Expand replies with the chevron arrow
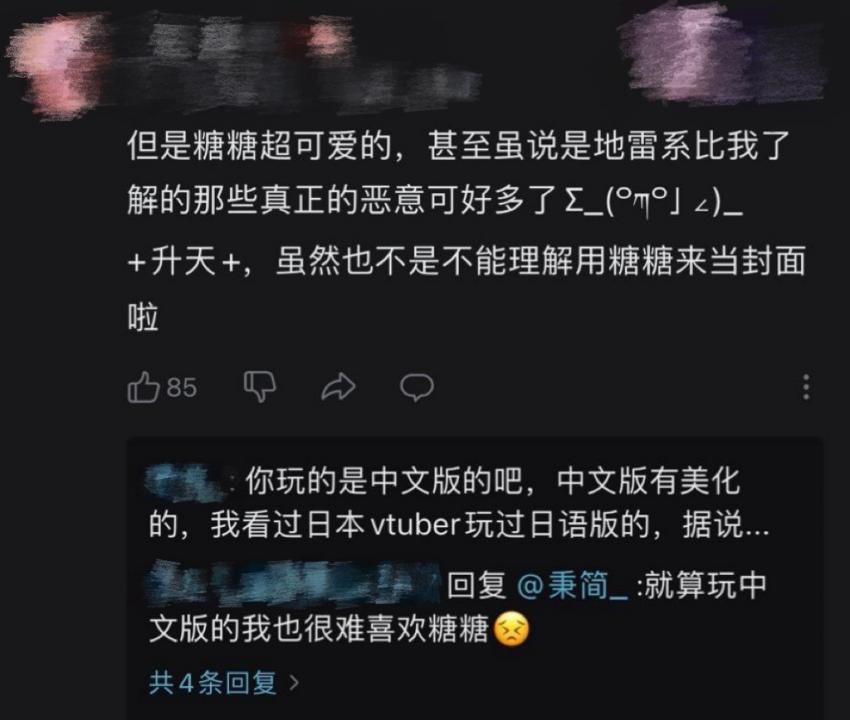Image resolution: width=850 pixels, height=720 pixels. coord(294,683)
